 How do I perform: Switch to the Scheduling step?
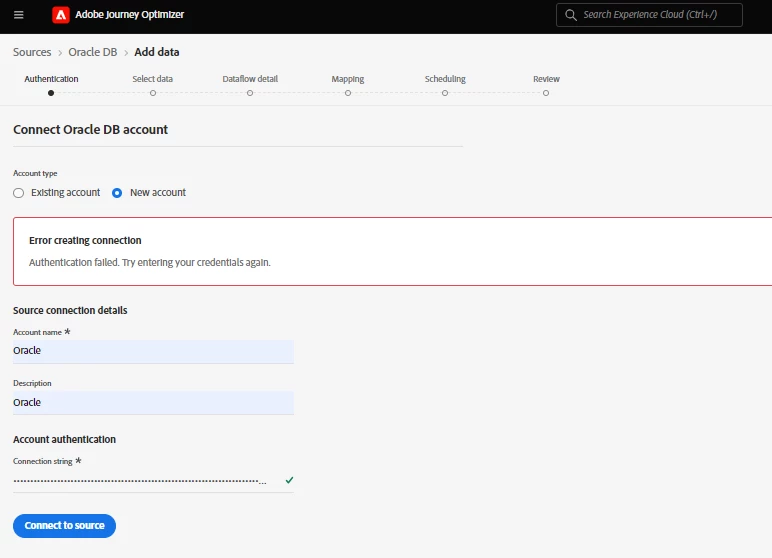(445, 84)
